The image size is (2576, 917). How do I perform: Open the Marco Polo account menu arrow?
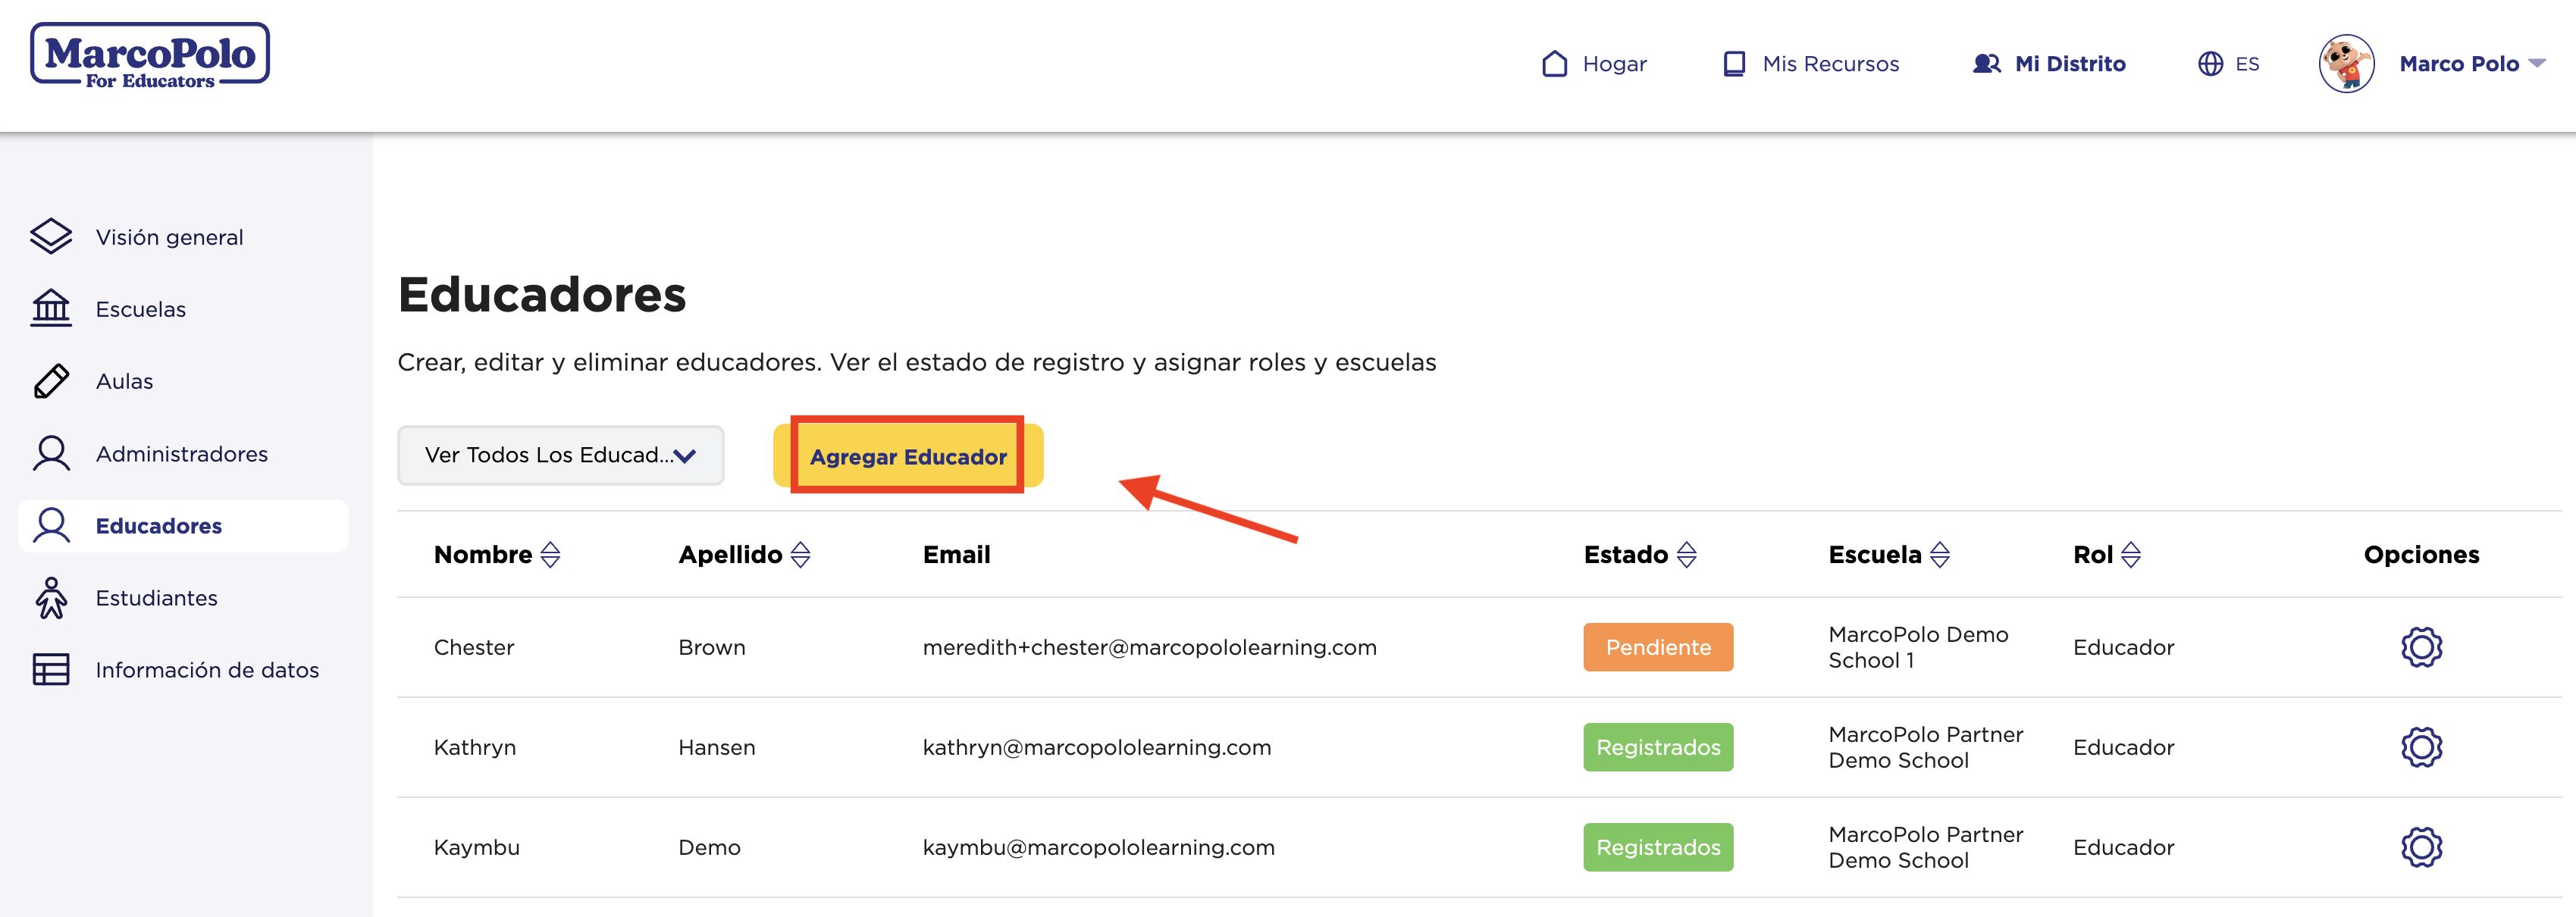click(2537, 63)
